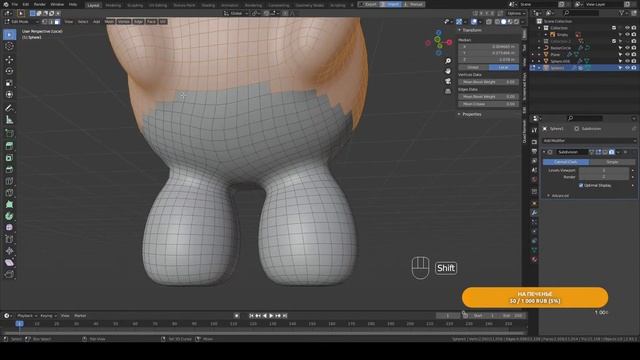Select the Poly Build tool
Viewport: 640px width, 360px height.
(9, 204)
